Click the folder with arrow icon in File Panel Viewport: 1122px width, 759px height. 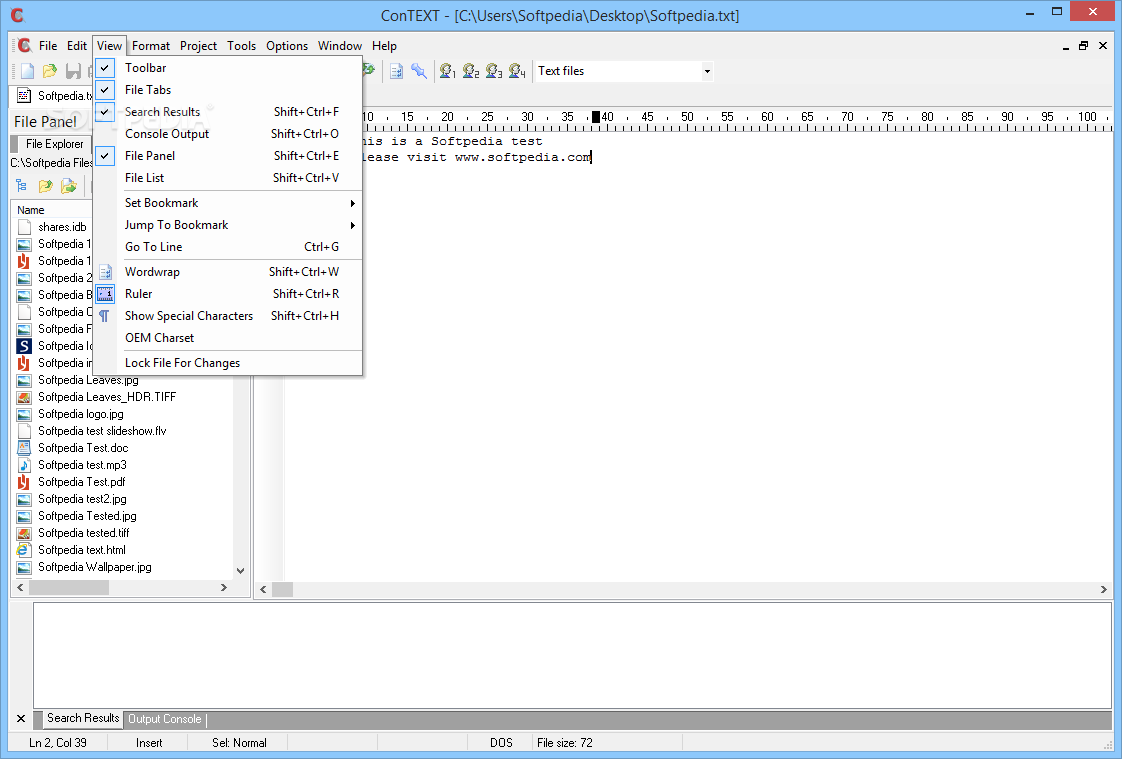tap(69, 186)
